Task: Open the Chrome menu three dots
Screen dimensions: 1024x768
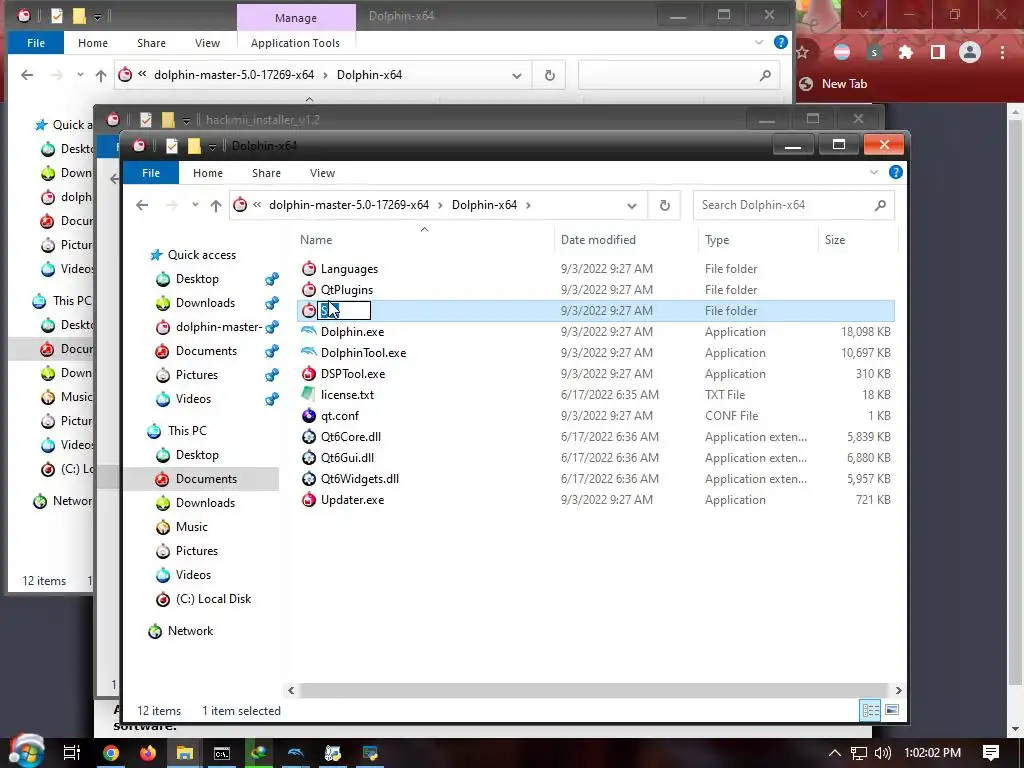Action: [1002, 52]
